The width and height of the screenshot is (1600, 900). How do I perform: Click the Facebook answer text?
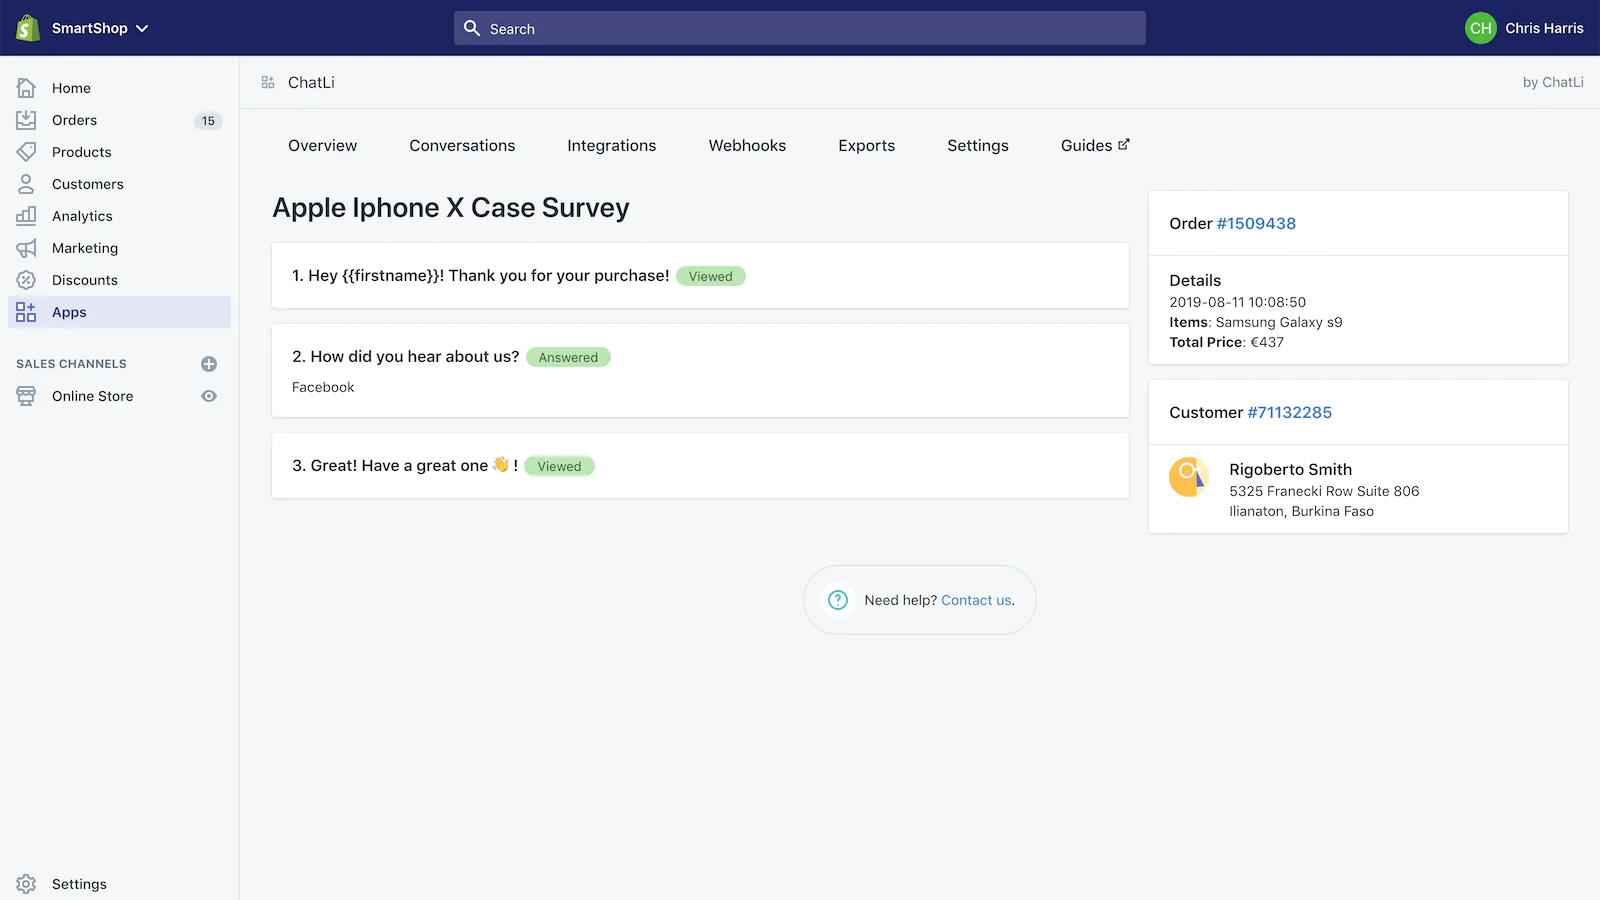point(323,387)
